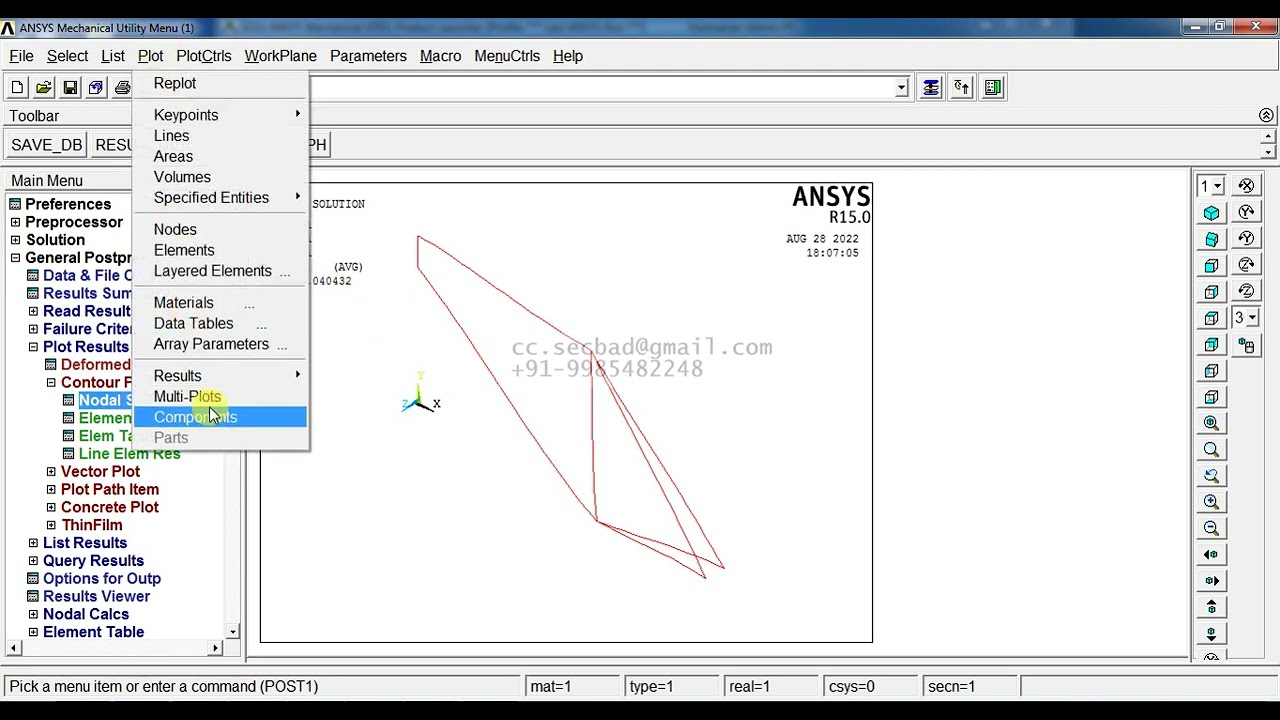Expand the List Results node
Viewport: 1280px width, 720px height.
tap(33, 543)
